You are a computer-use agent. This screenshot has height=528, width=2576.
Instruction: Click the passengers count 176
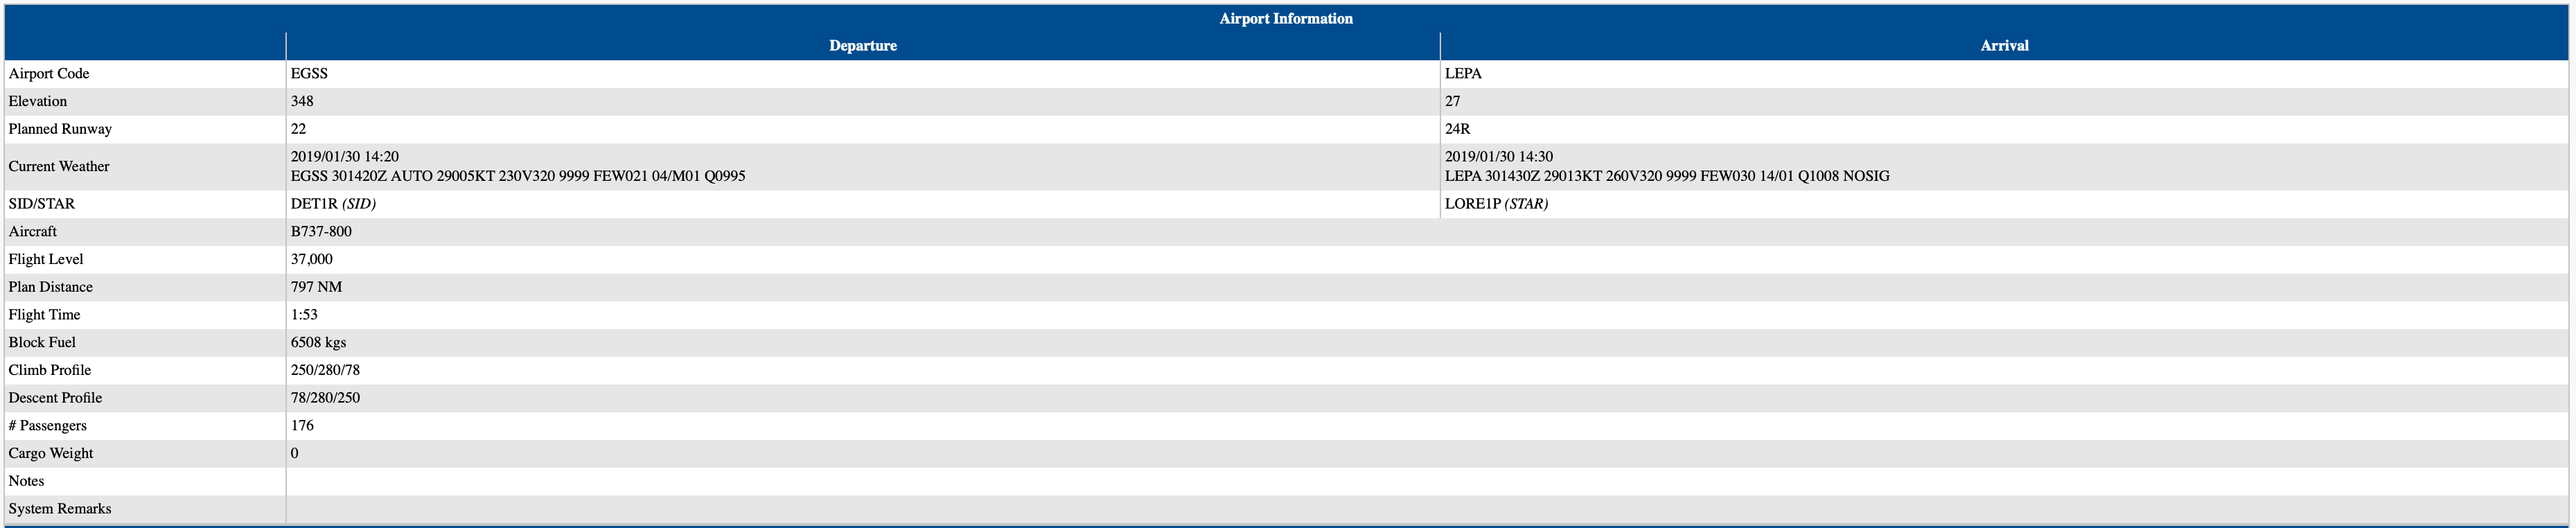point(302,426)
